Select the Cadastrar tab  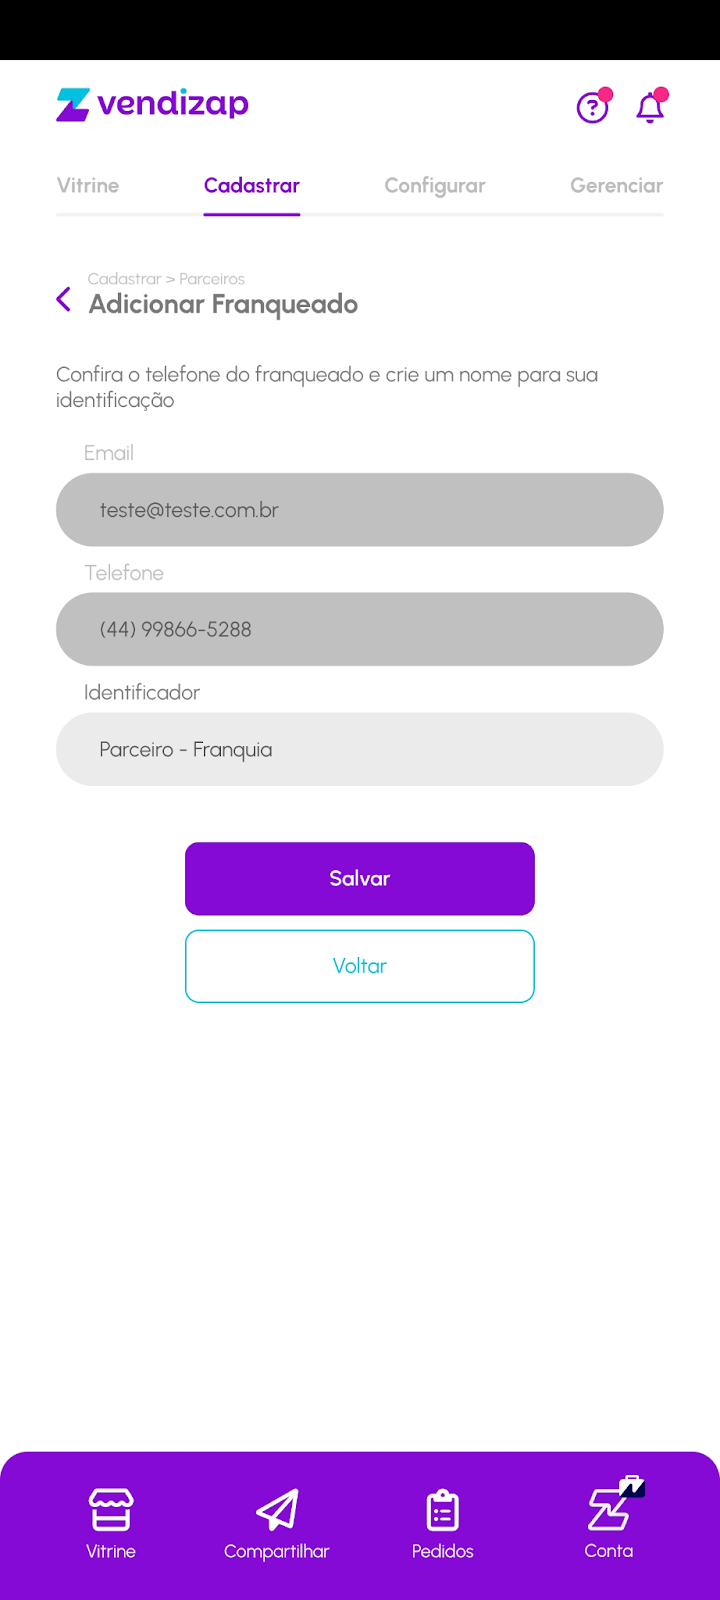(x=252, y=186)
